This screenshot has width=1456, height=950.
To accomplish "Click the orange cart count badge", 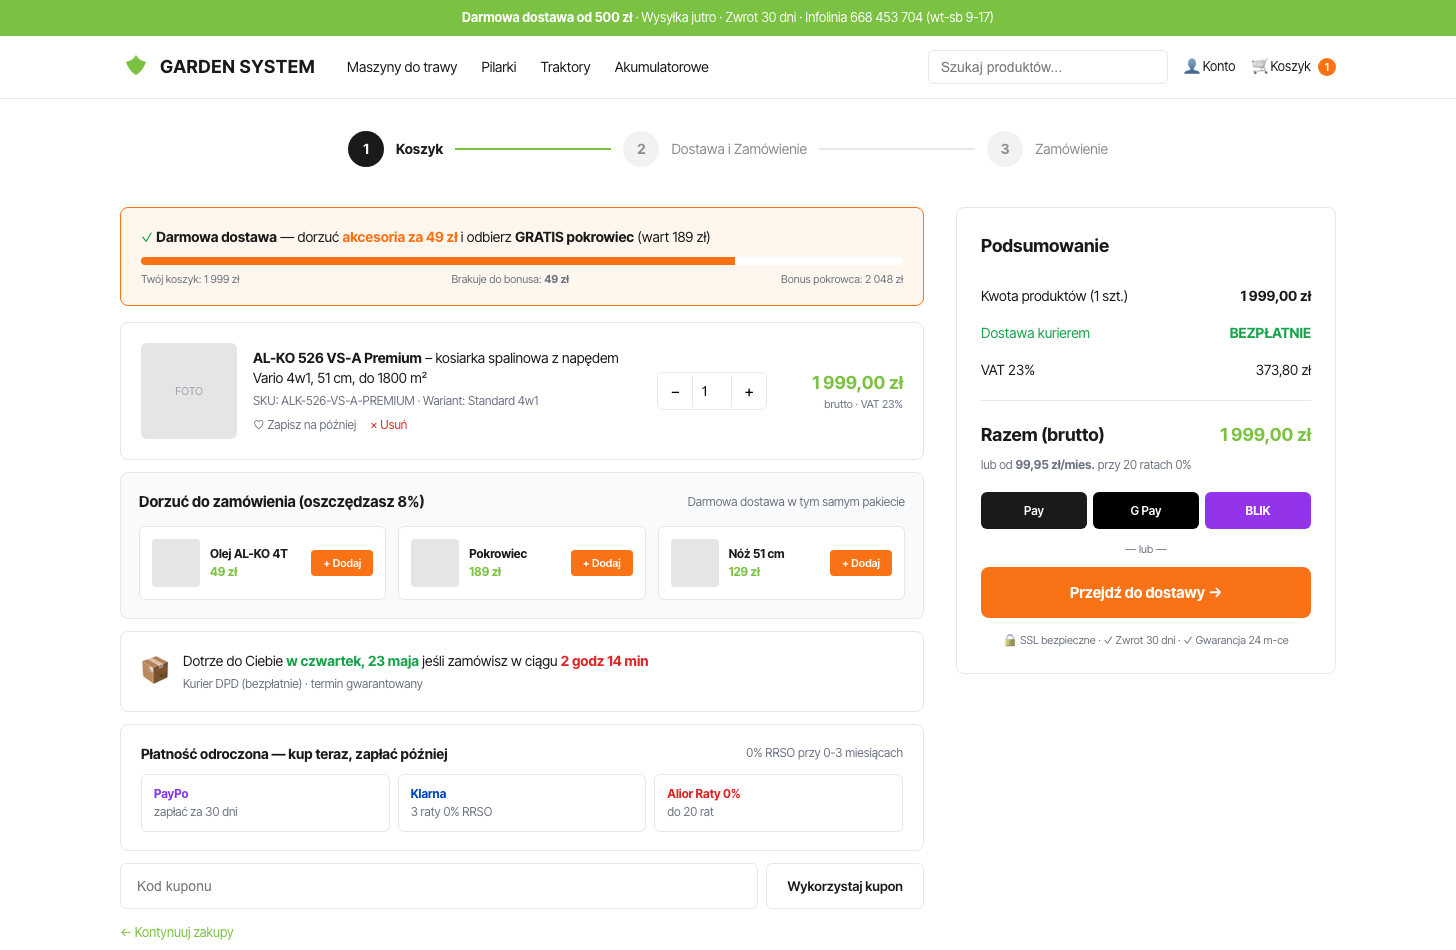I will (1327, 67).
